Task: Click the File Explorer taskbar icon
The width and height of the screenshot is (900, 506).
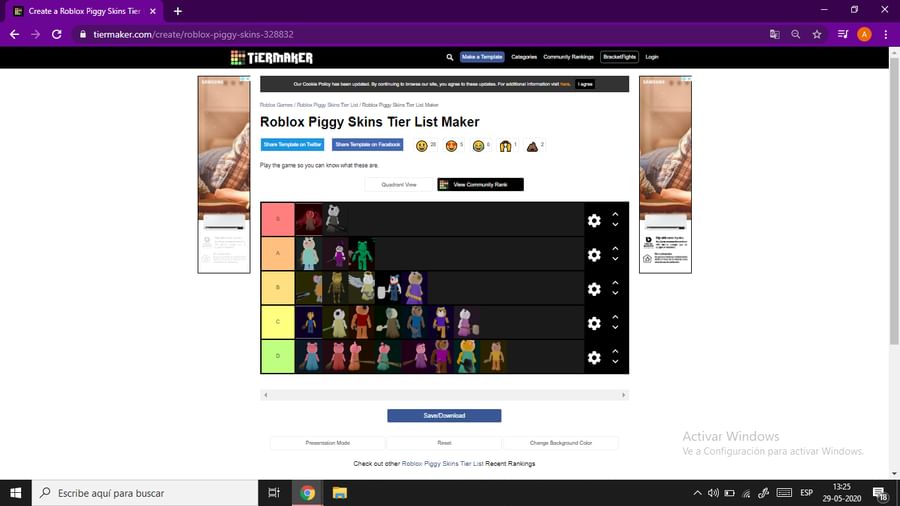Action: [340, 493]
